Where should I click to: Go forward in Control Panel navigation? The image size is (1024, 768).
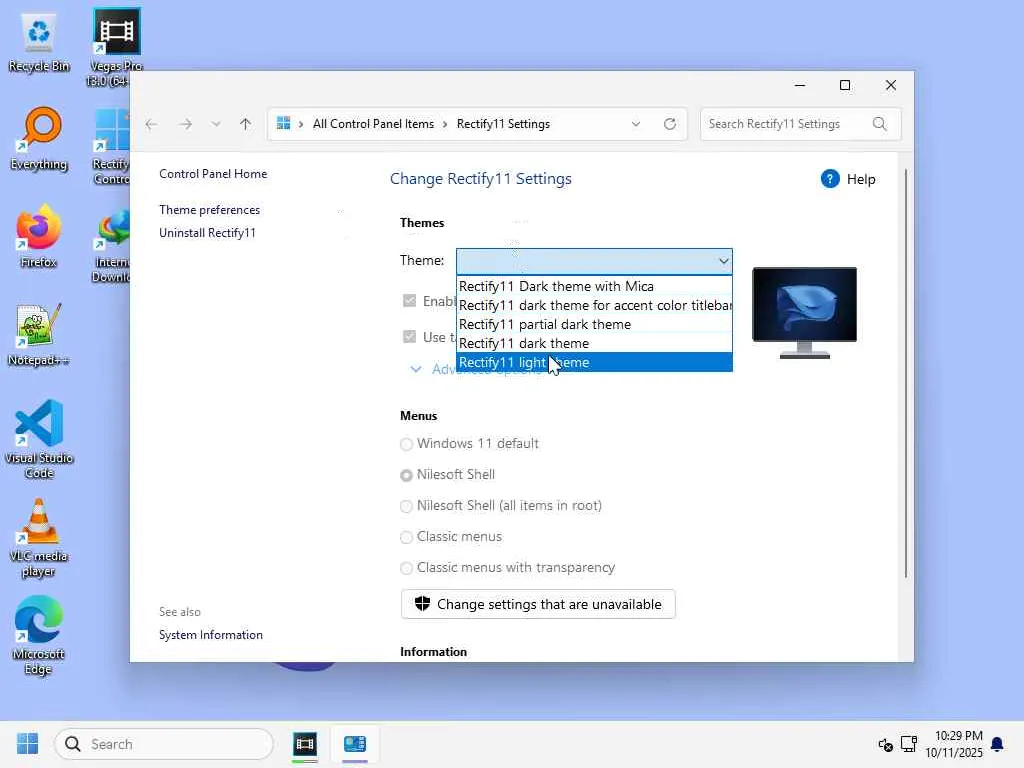(x=185, y=124)
